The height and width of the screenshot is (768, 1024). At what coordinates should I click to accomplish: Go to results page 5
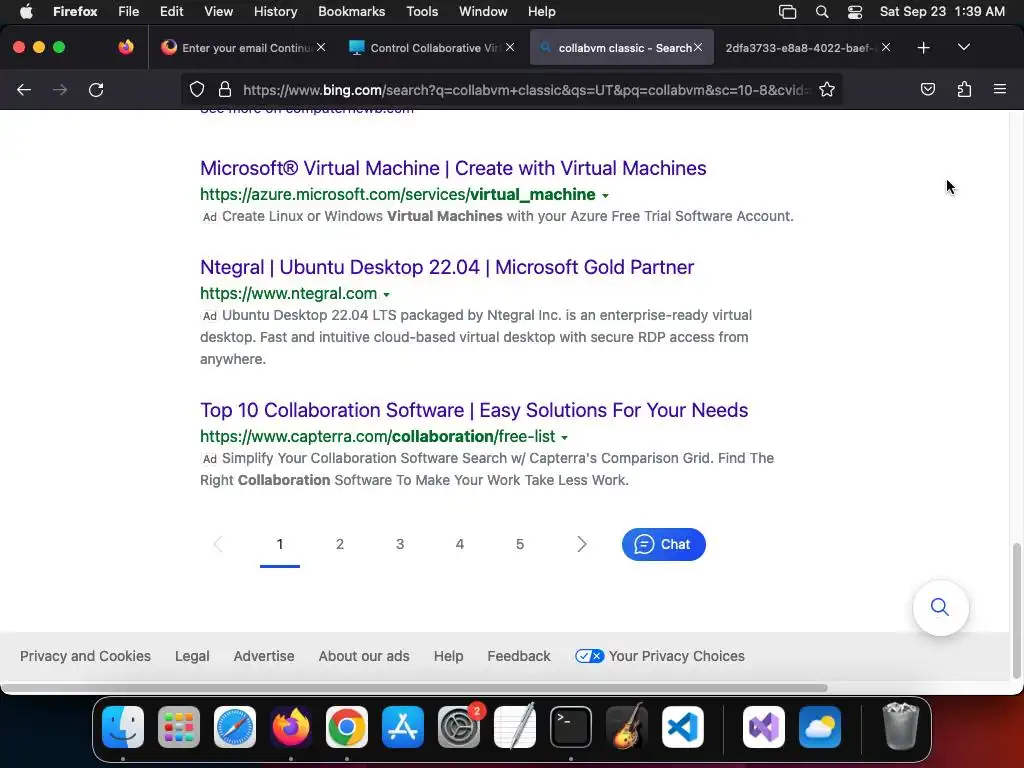point(520,545)
